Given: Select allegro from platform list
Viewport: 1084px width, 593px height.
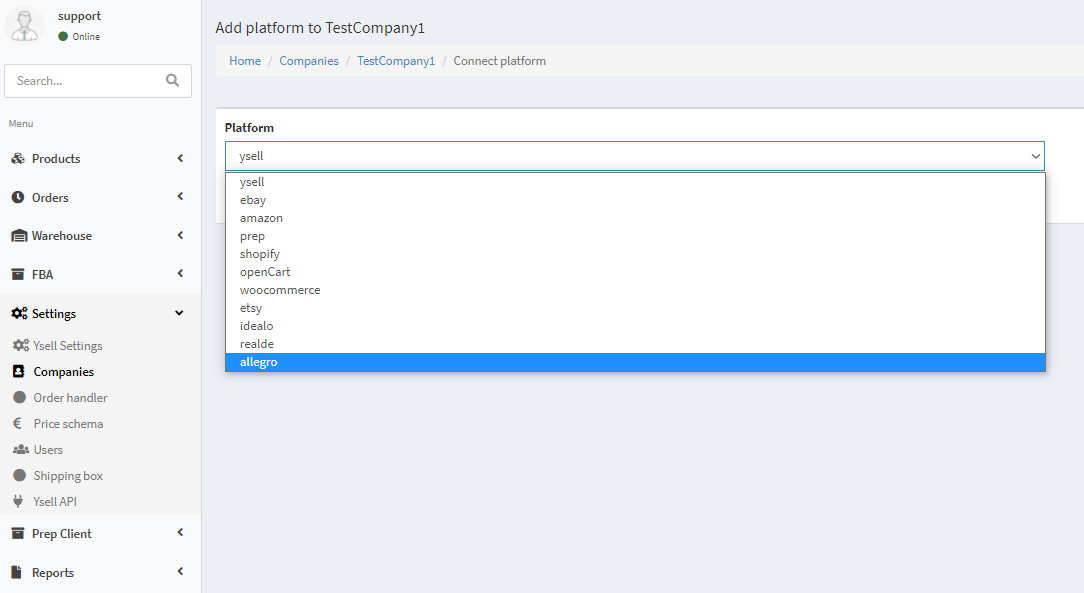Looking at the screenshot, I should 635,362.
